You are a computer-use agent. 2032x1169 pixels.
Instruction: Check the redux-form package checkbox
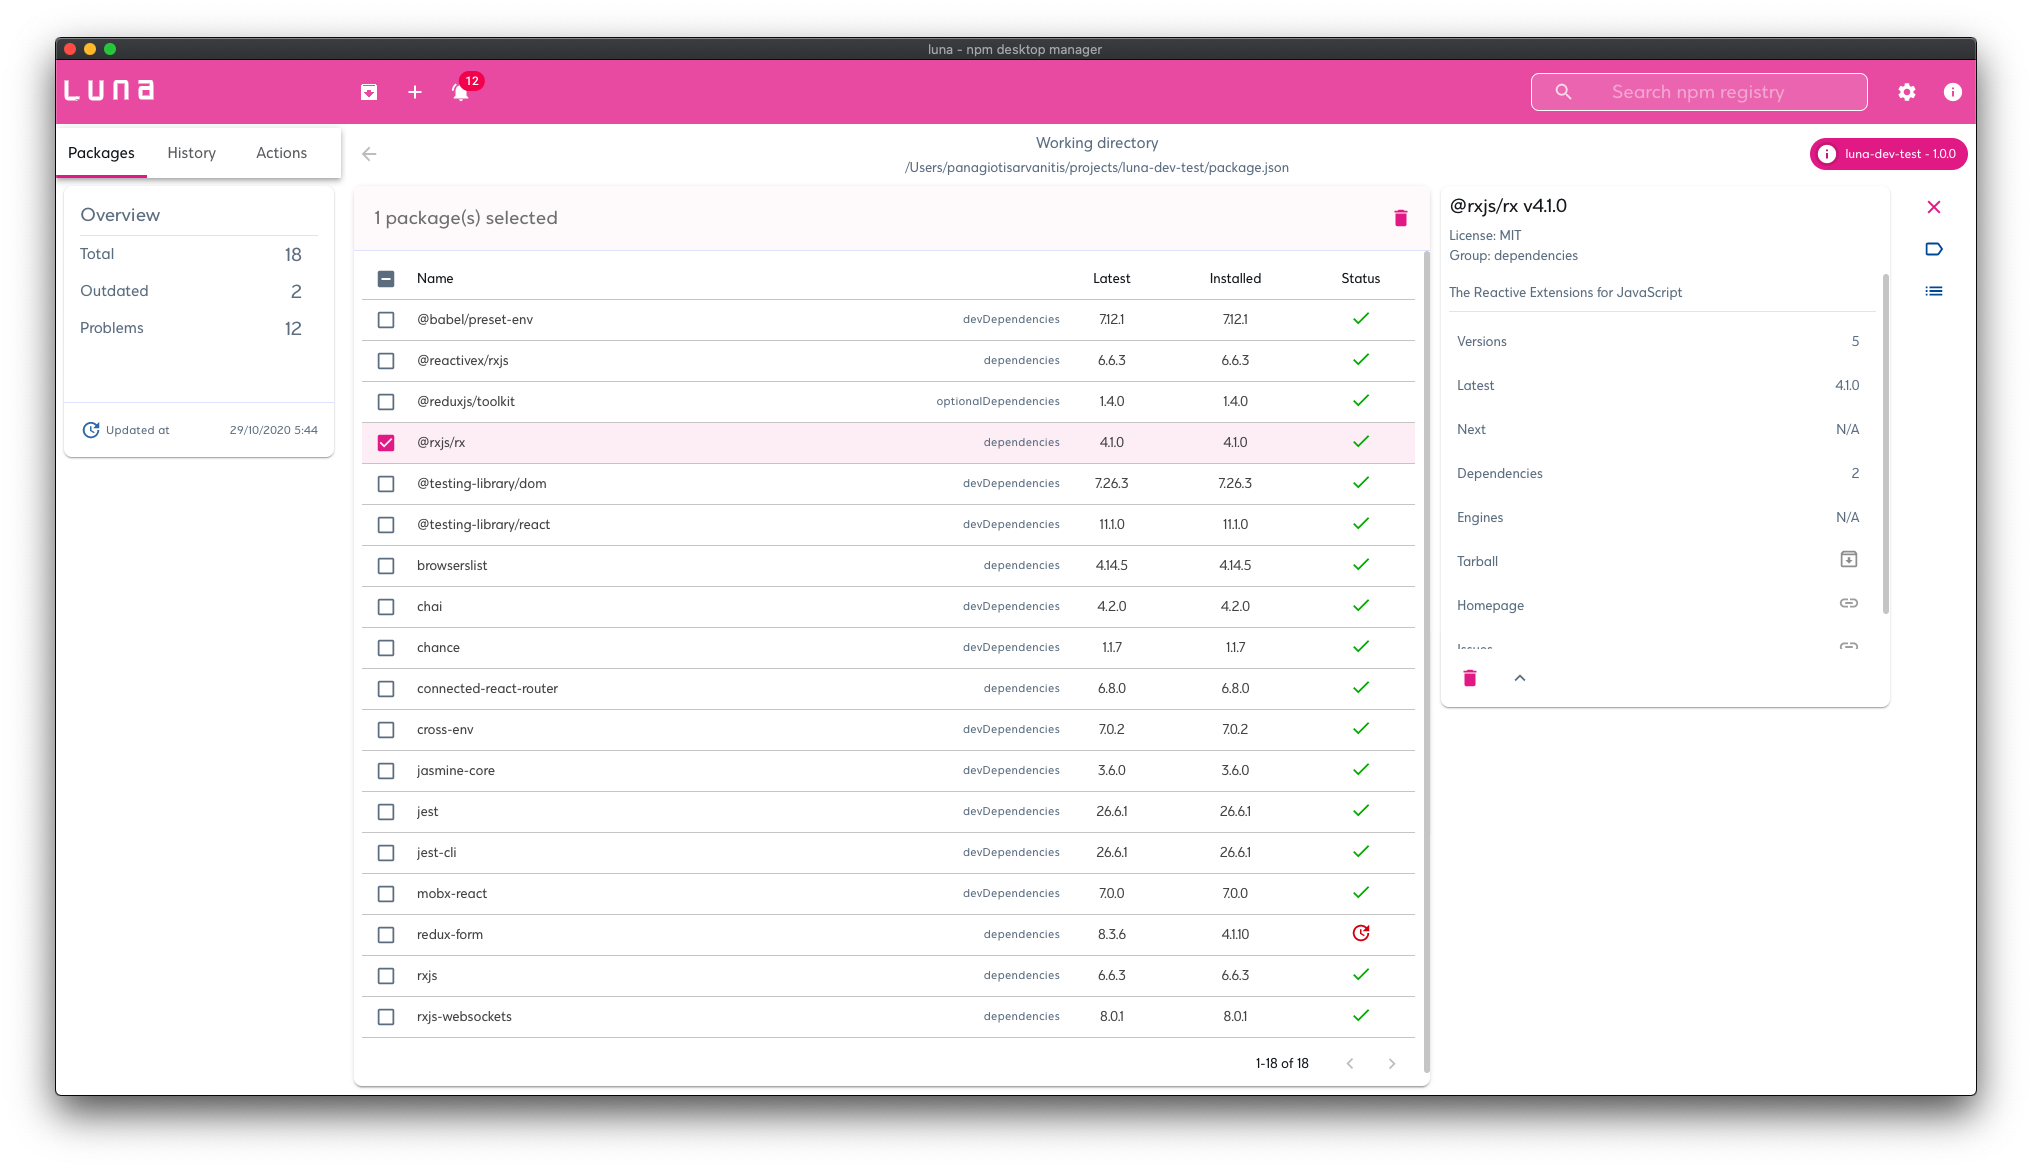coord(386,934)
